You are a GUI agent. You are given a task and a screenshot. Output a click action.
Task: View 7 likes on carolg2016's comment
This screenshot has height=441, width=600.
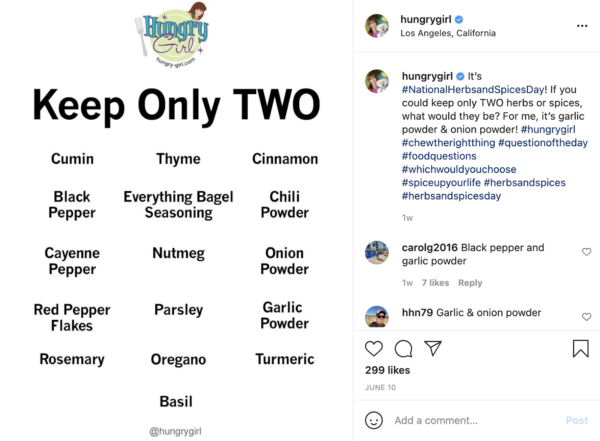click(435, 283)
